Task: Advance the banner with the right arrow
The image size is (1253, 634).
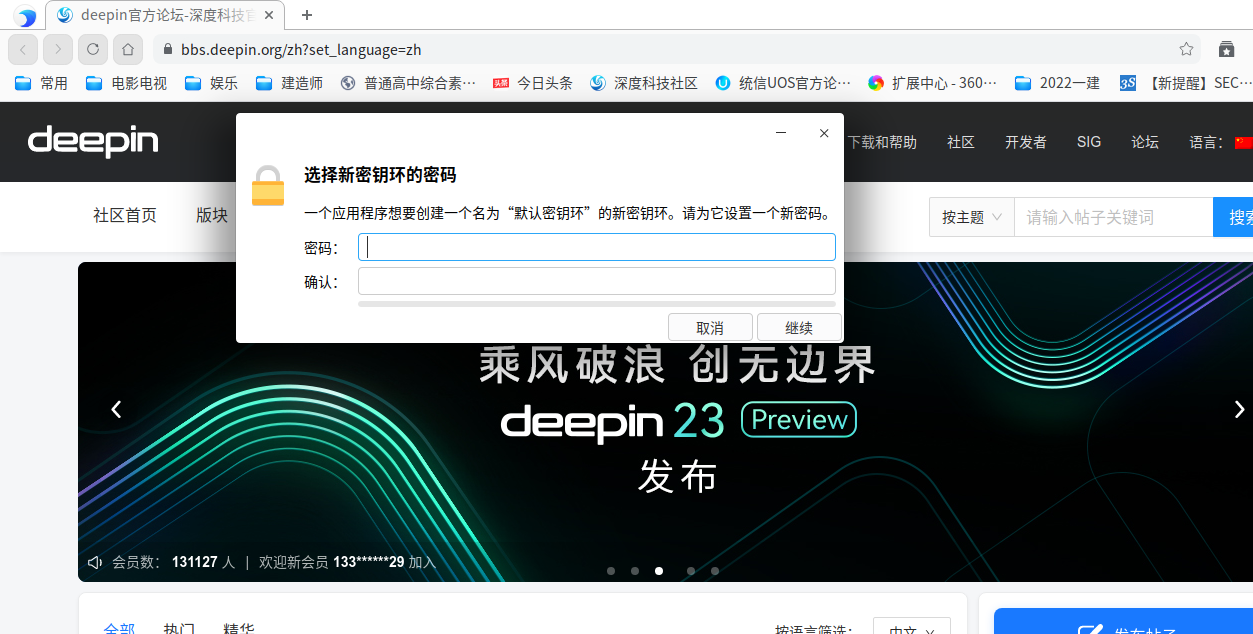Action: 1238,409
